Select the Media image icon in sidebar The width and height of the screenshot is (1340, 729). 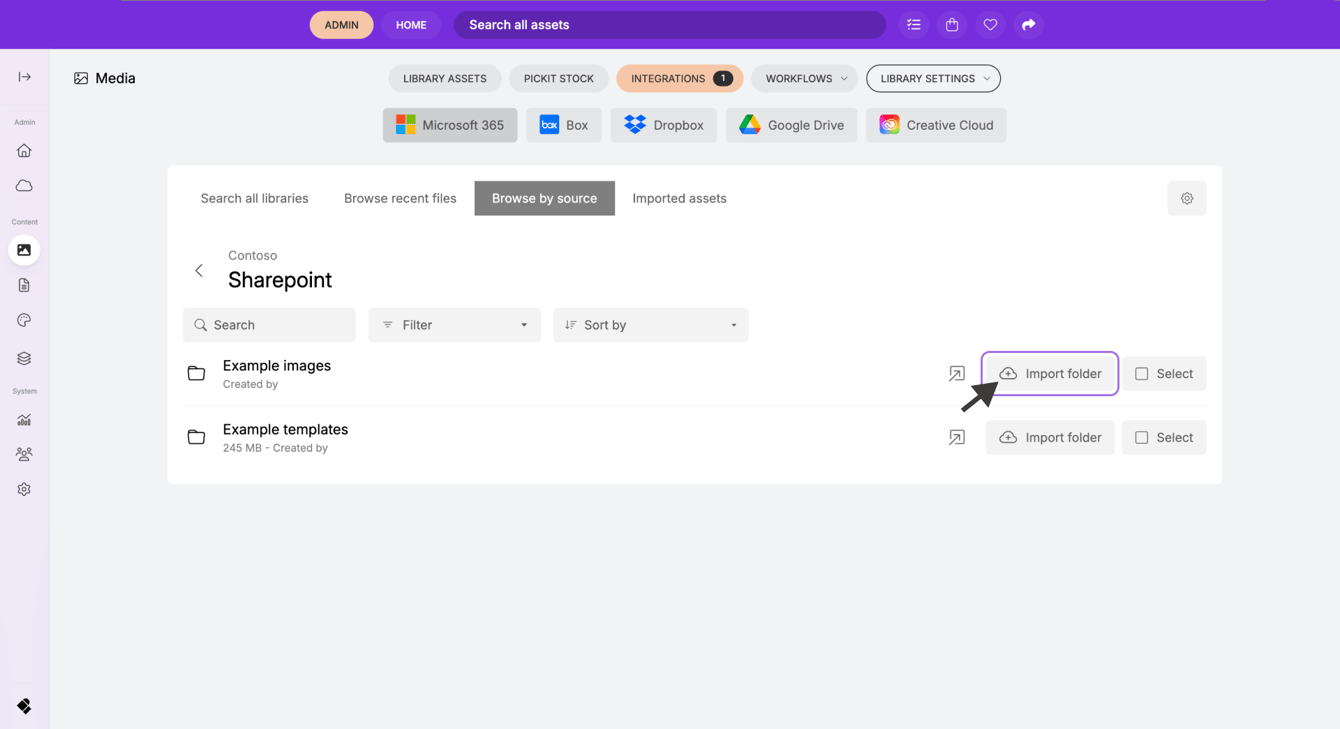[x=24, y=250]
